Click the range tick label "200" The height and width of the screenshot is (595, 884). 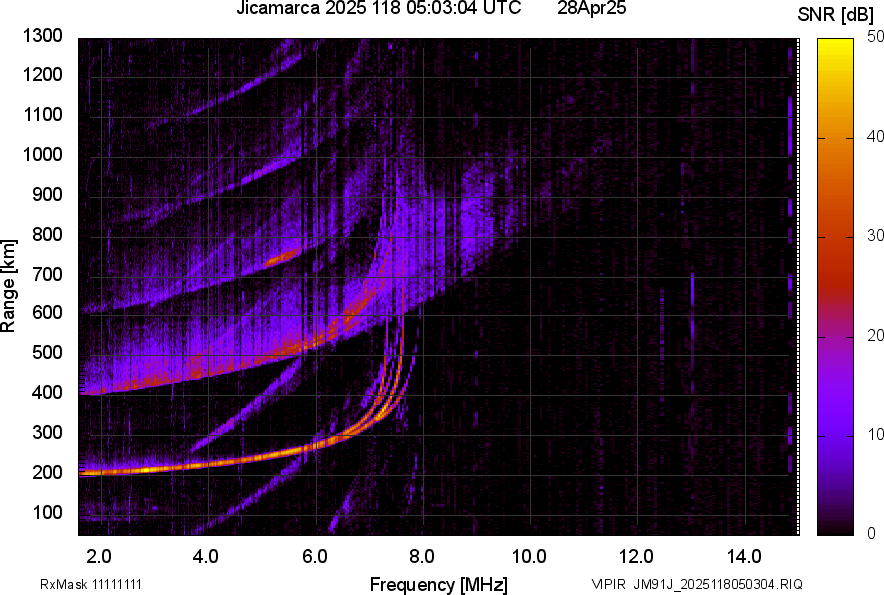pyautogui.click(x=47, y=472)
